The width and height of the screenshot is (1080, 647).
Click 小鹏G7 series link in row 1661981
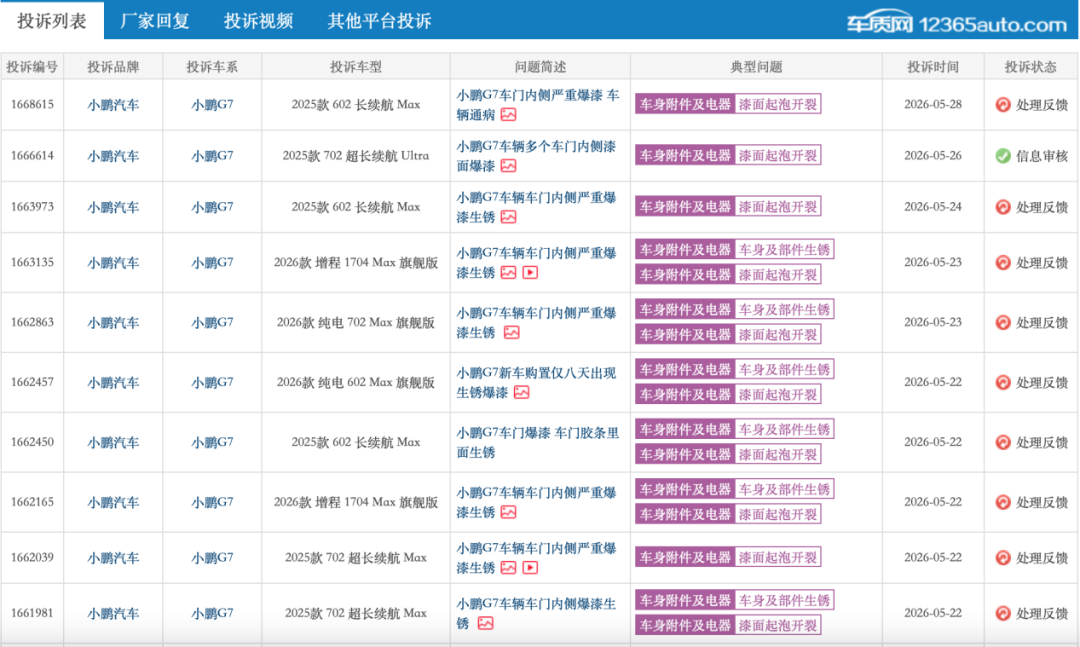point(212,613)
